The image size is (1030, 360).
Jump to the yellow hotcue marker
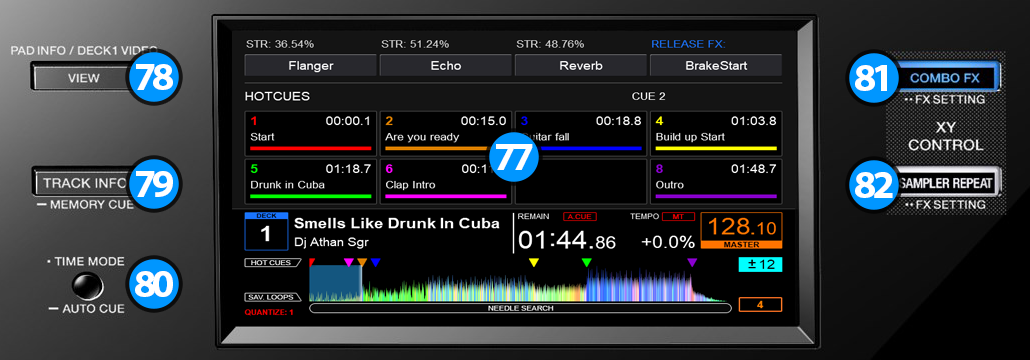point(534,262)
